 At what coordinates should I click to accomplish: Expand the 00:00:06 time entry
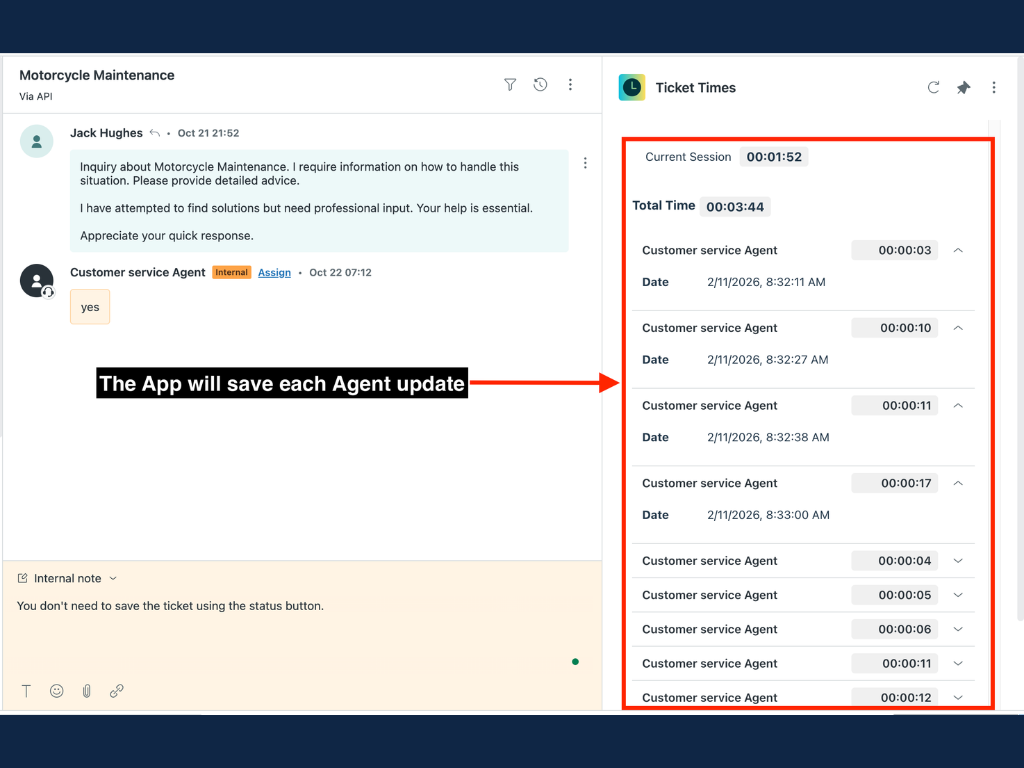tap(958, 629)
